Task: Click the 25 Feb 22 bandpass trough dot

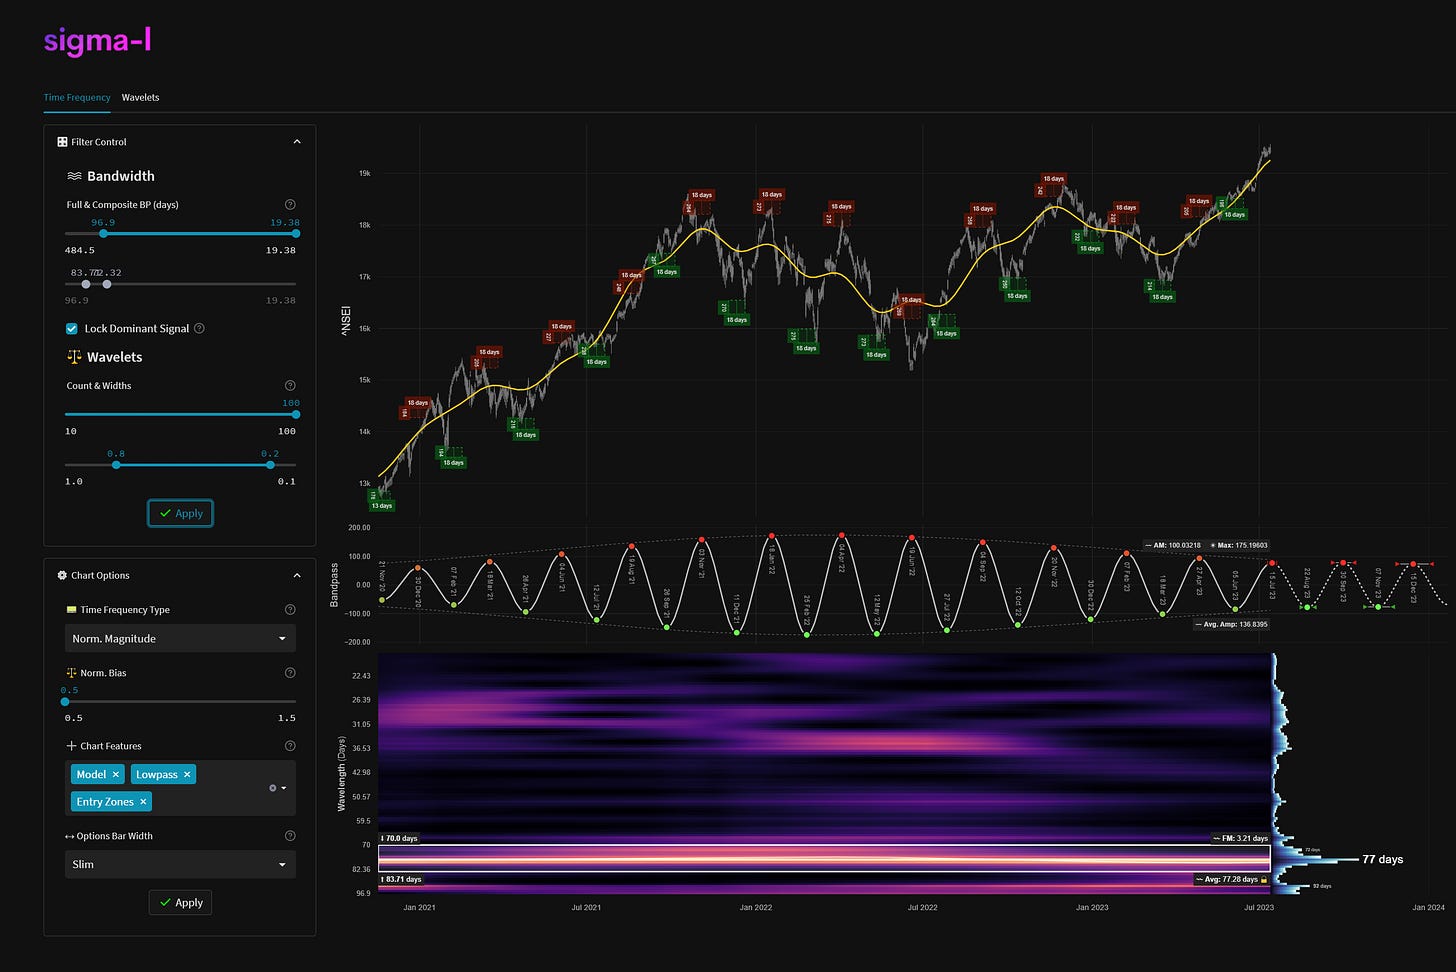Action: click(x=806, y=634)
